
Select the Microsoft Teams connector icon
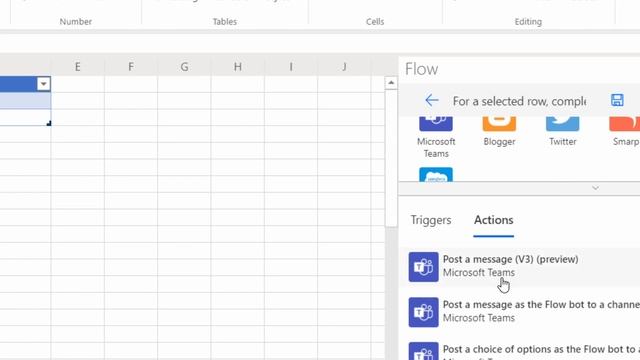point(436,124)
